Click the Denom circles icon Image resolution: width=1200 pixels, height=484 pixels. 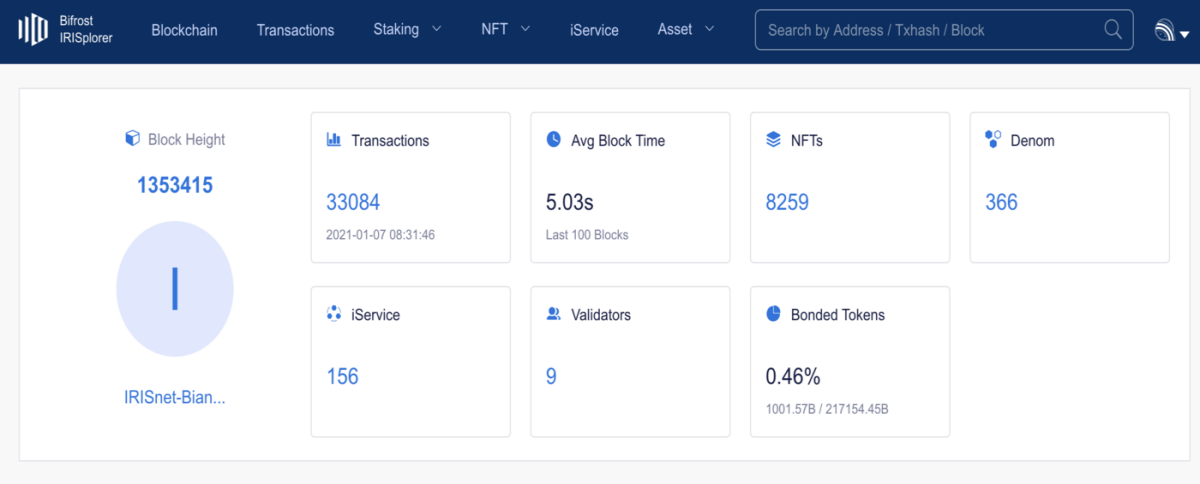coord(993,140)
